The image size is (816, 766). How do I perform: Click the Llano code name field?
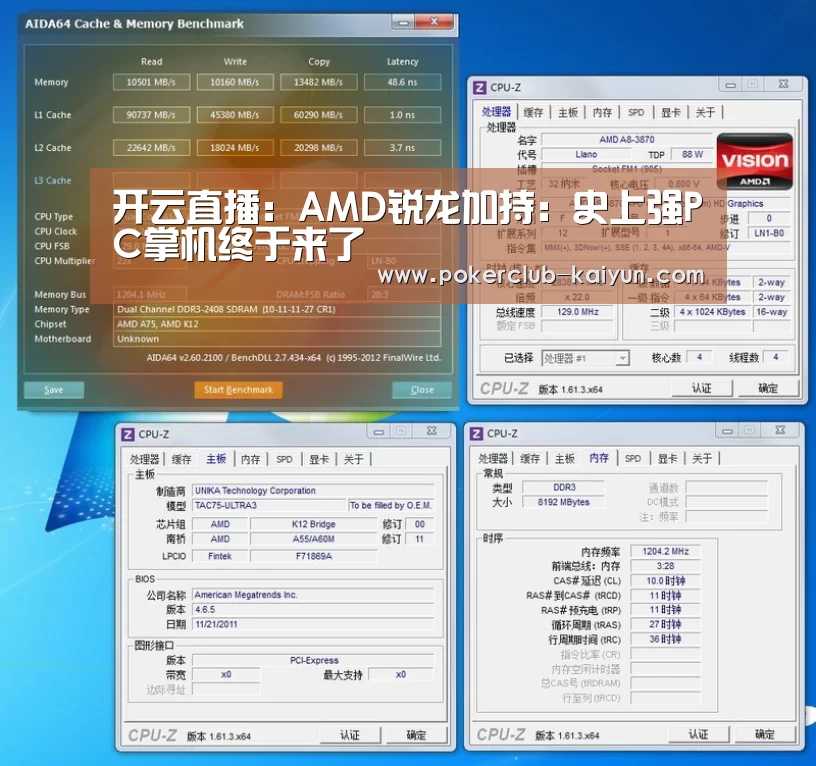click(x=586, y=155)
